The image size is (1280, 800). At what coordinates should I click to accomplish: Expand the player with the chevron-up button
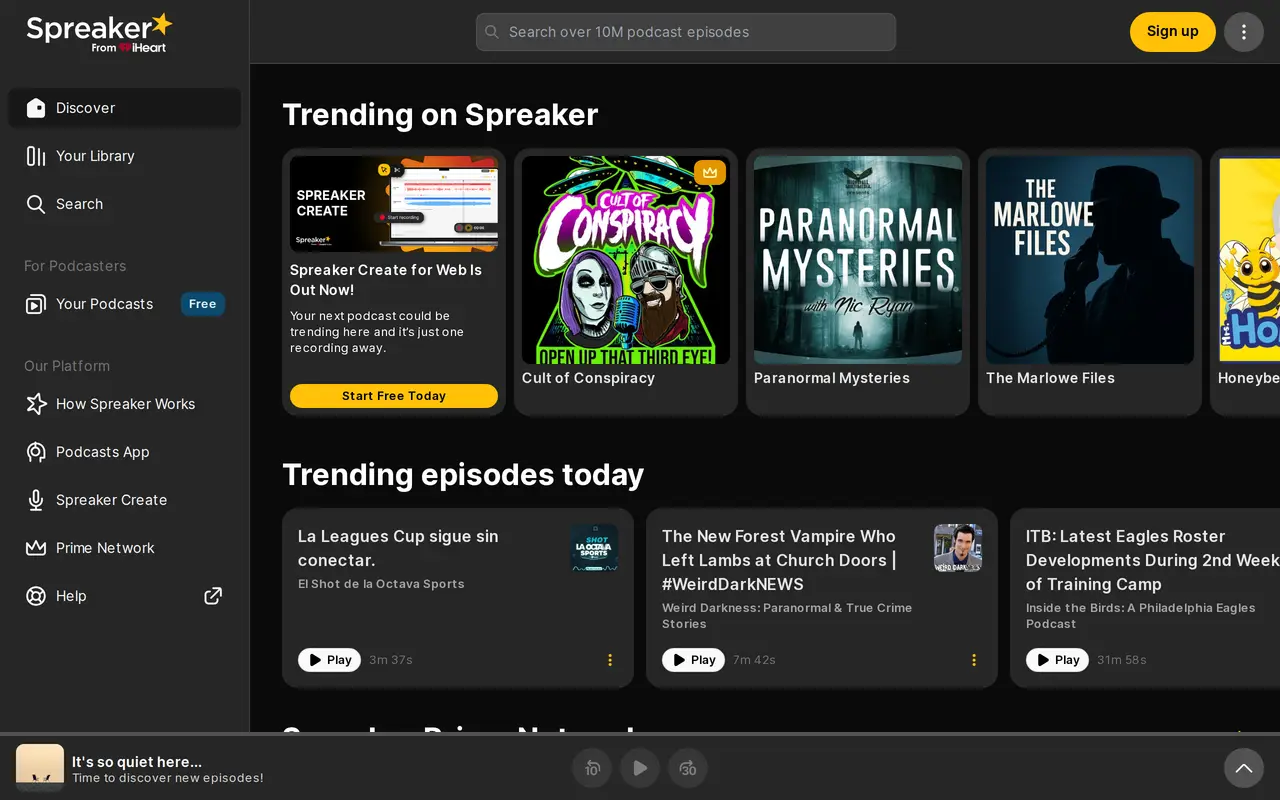pyautogui.click(x=1244, y=768)
